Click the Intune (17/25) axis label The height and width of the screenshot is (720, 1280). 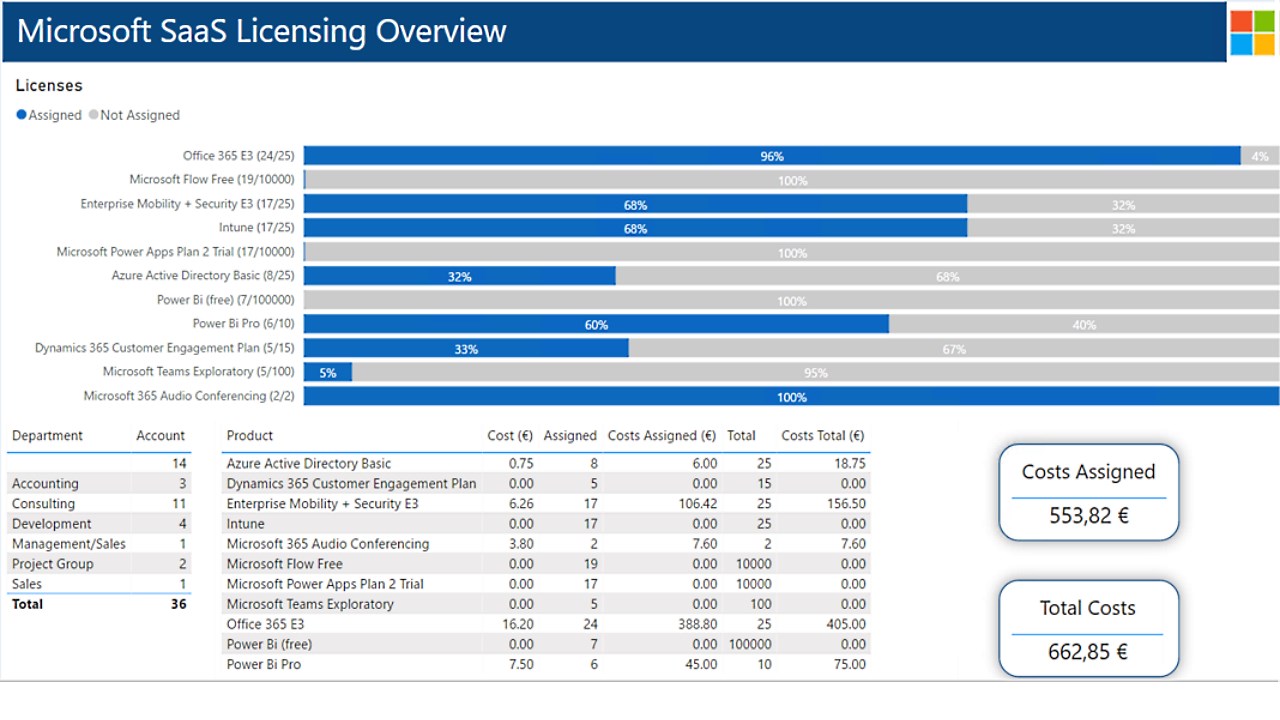[257, 228]
